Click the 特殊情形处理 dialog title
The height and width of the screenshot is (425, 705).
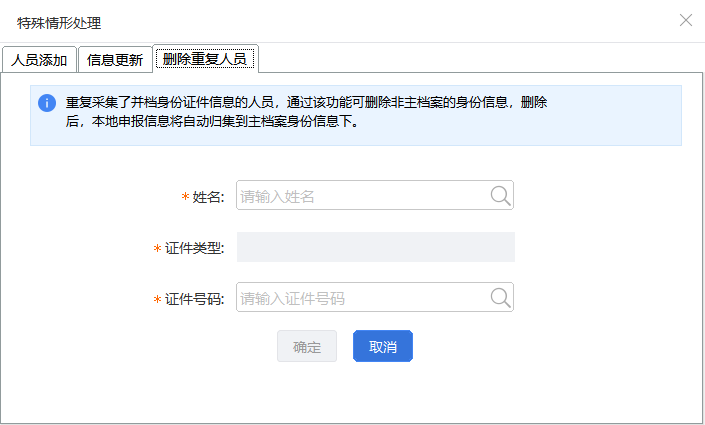59,23
